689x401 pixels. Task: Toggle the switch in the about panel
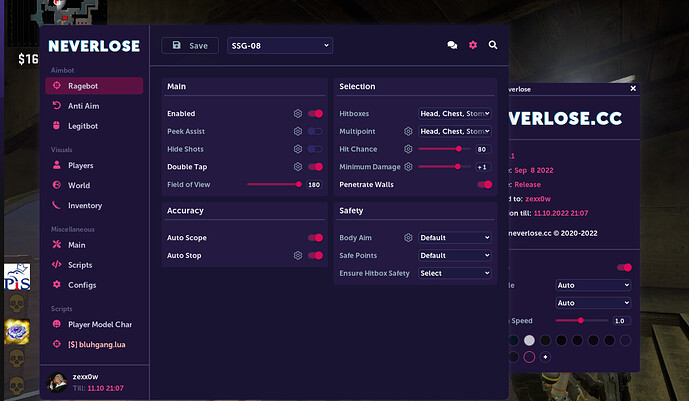pyautogui.click(x=624, y=267)
